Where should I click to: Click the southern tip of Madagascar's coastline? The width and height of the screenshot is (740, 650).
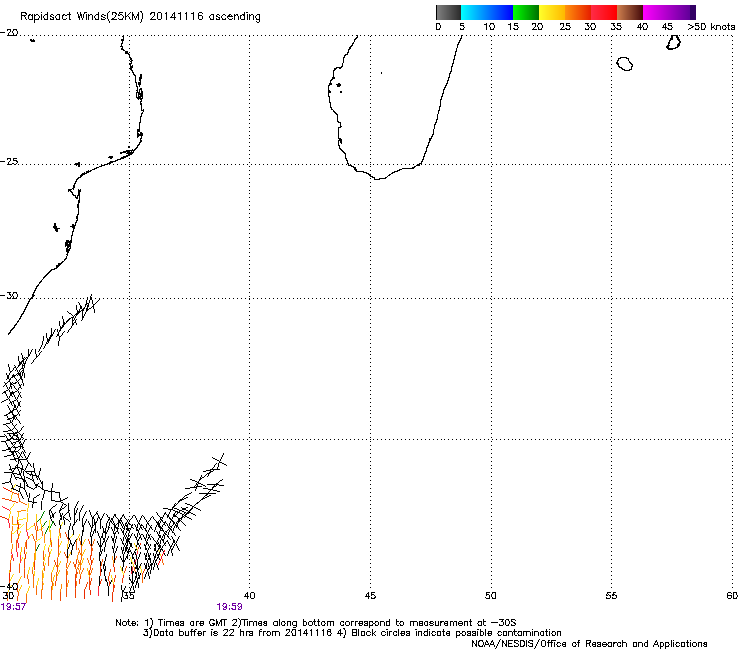tap(378, 179)
